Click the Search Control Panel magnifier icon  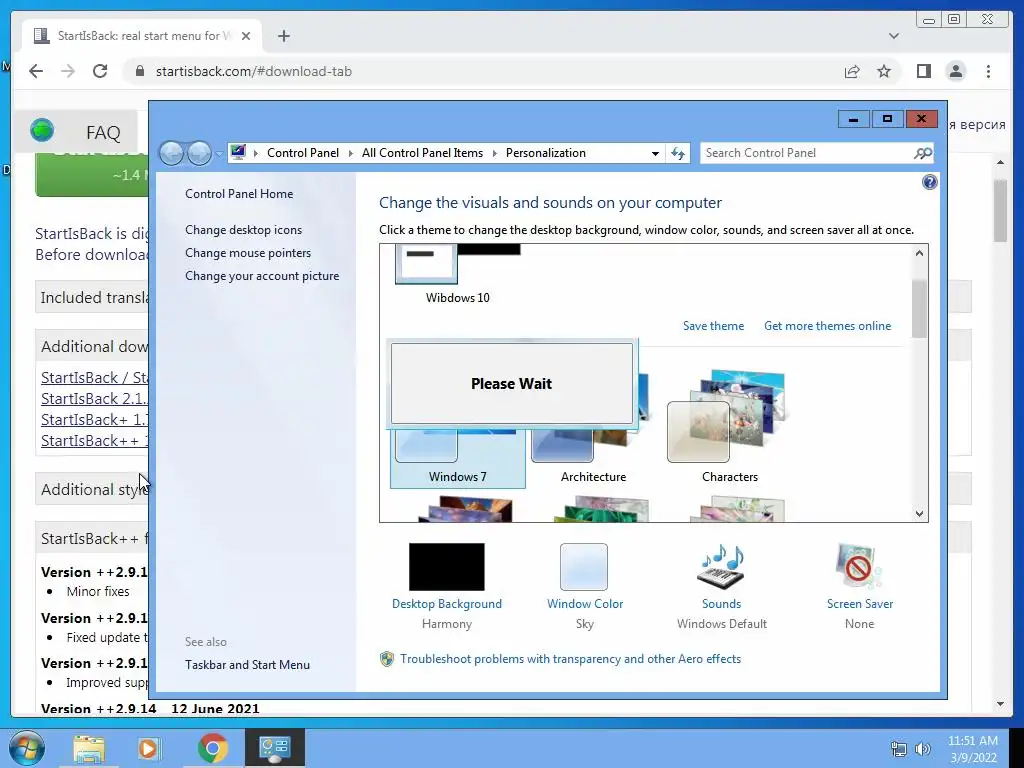pos(922,153)
